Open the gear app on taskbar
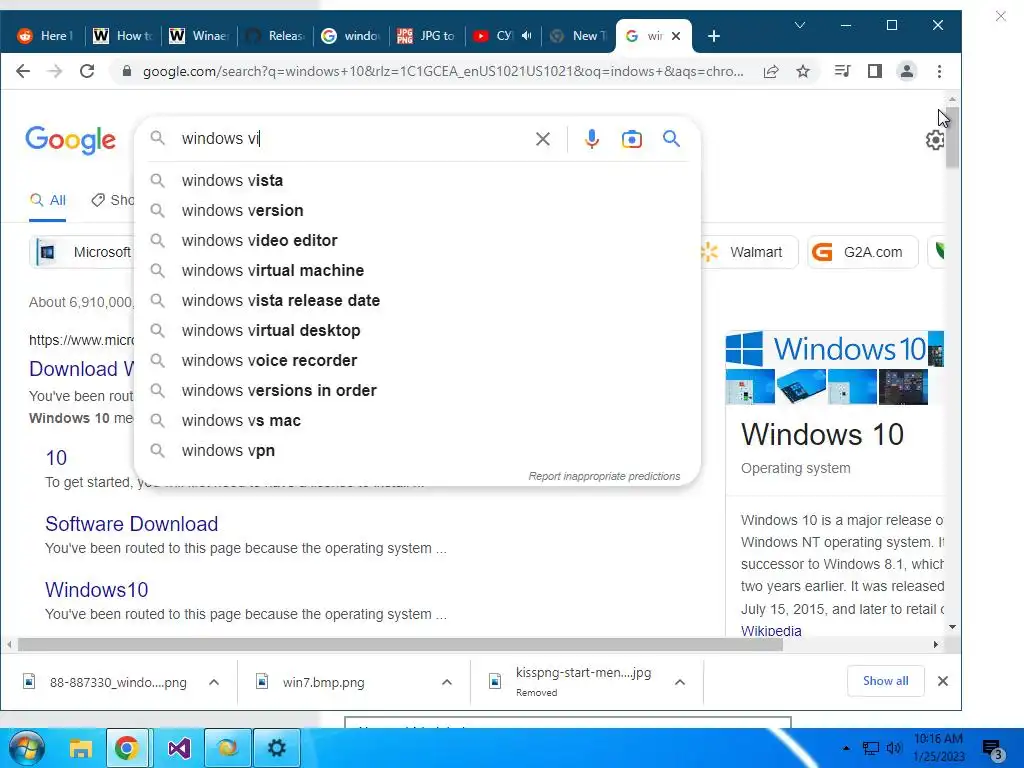1024x768 pixels. pyautogui.click(x=276, y=748)
